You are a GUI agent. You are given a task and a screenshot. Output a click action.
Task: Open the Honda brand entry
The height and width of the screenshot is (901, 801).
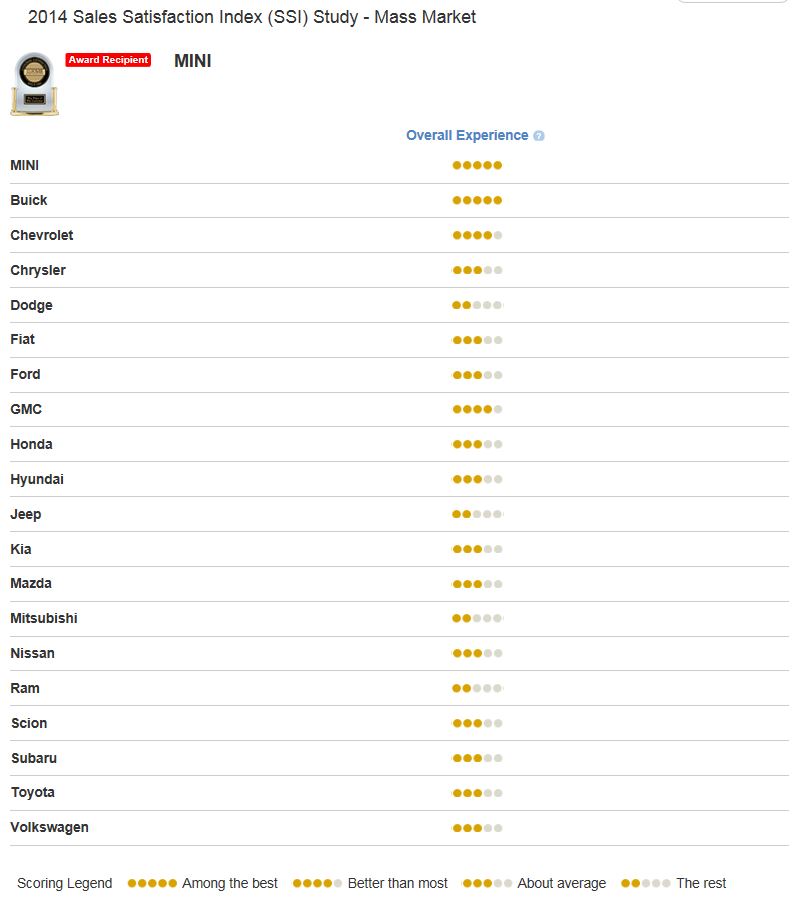[32, 444]
